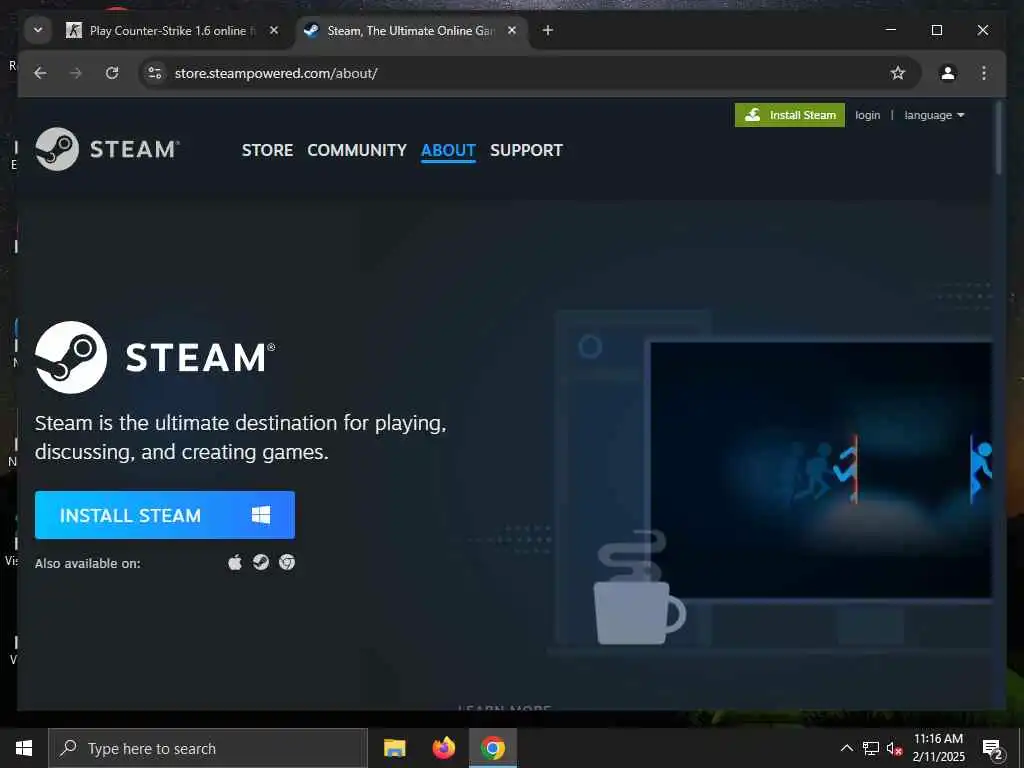
Task: Click the large Steam hero logo
Action: pyautogui.click(x=155, y=357)
